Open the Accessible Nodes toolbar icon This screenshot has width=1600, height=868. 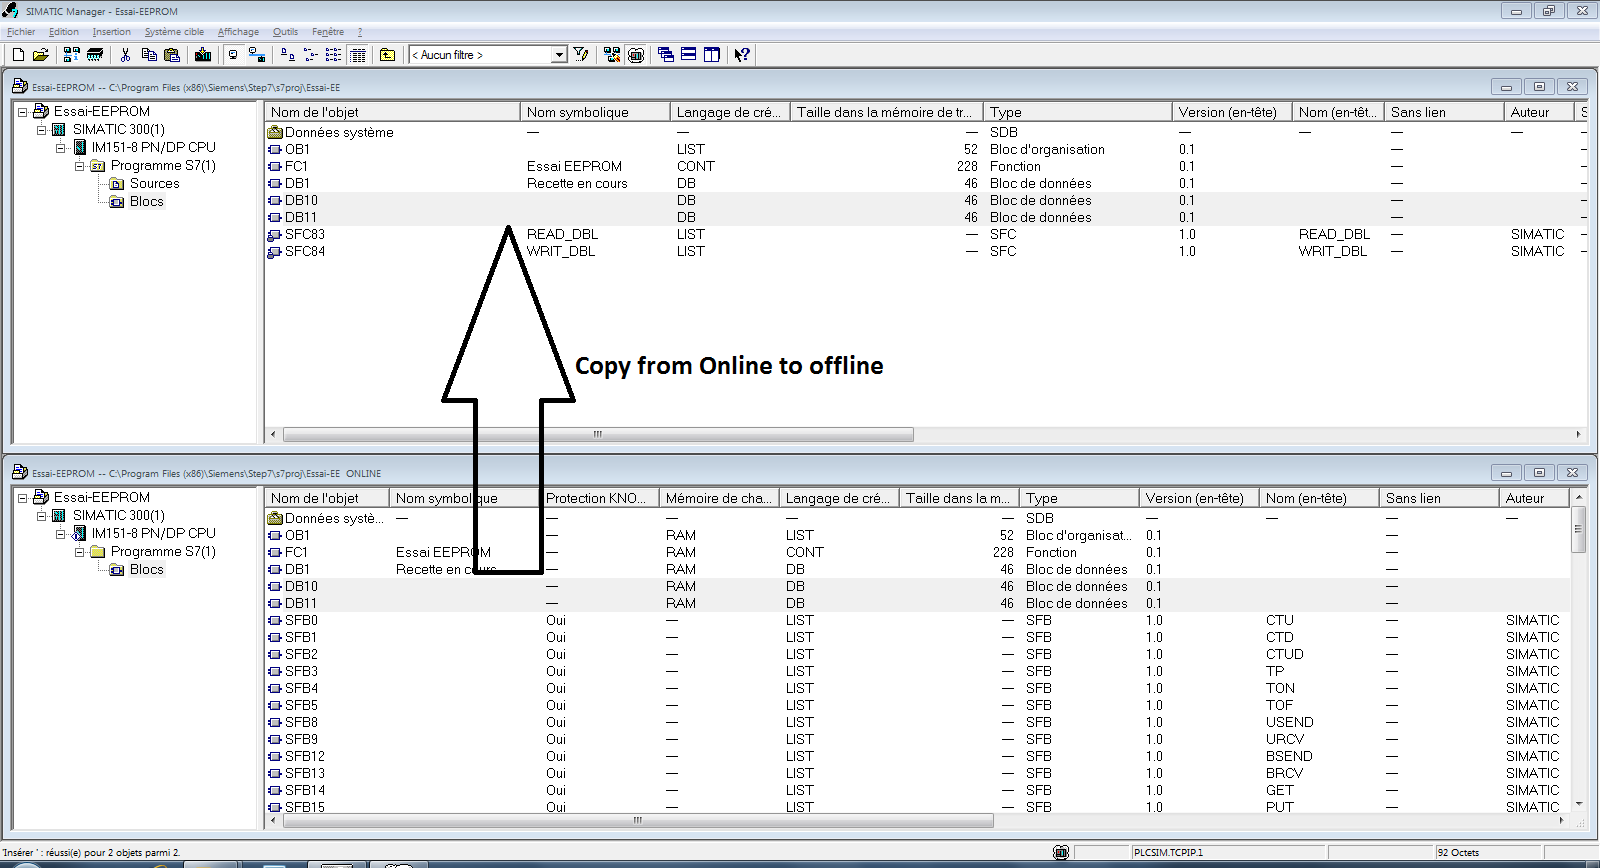[x=72, y=55]
